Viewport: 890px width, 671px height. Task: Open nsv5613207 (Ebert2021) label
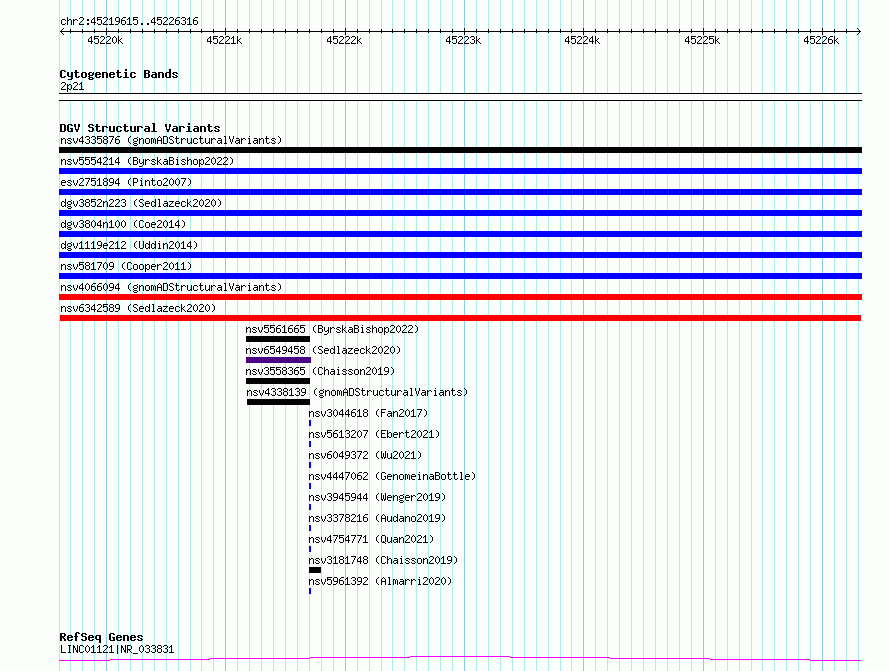[x=374, y=434]
